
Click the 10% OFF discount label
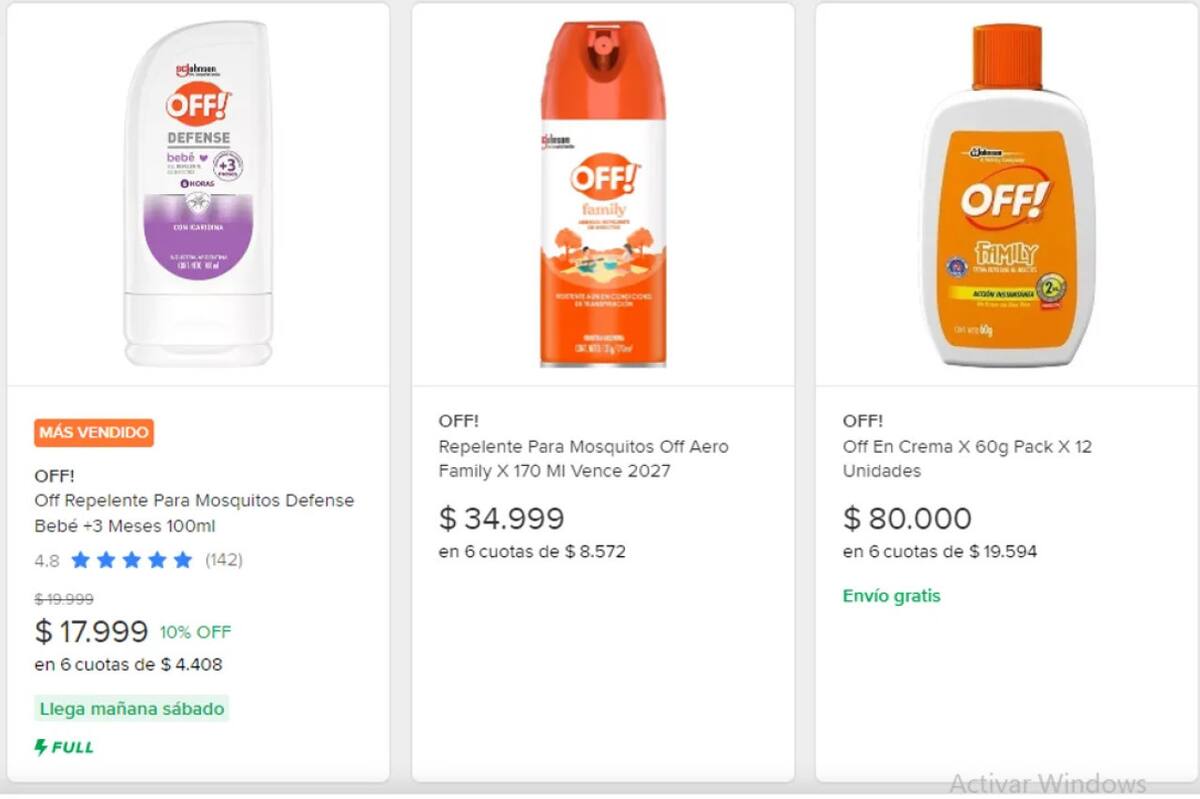195,632
